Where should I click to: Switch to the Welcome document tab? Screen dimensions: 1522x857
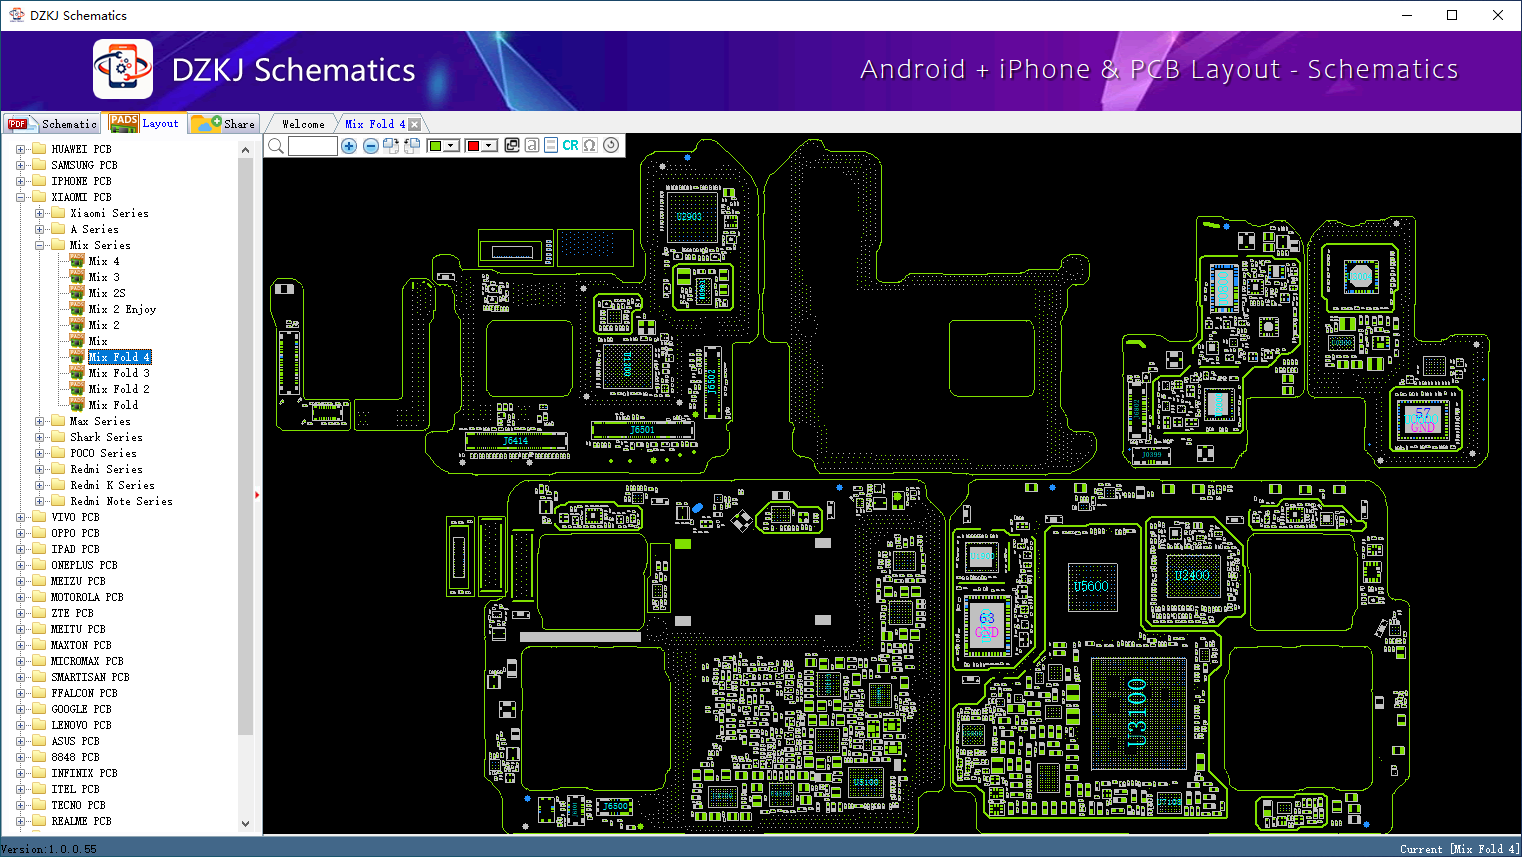click(x=303, y=124)
